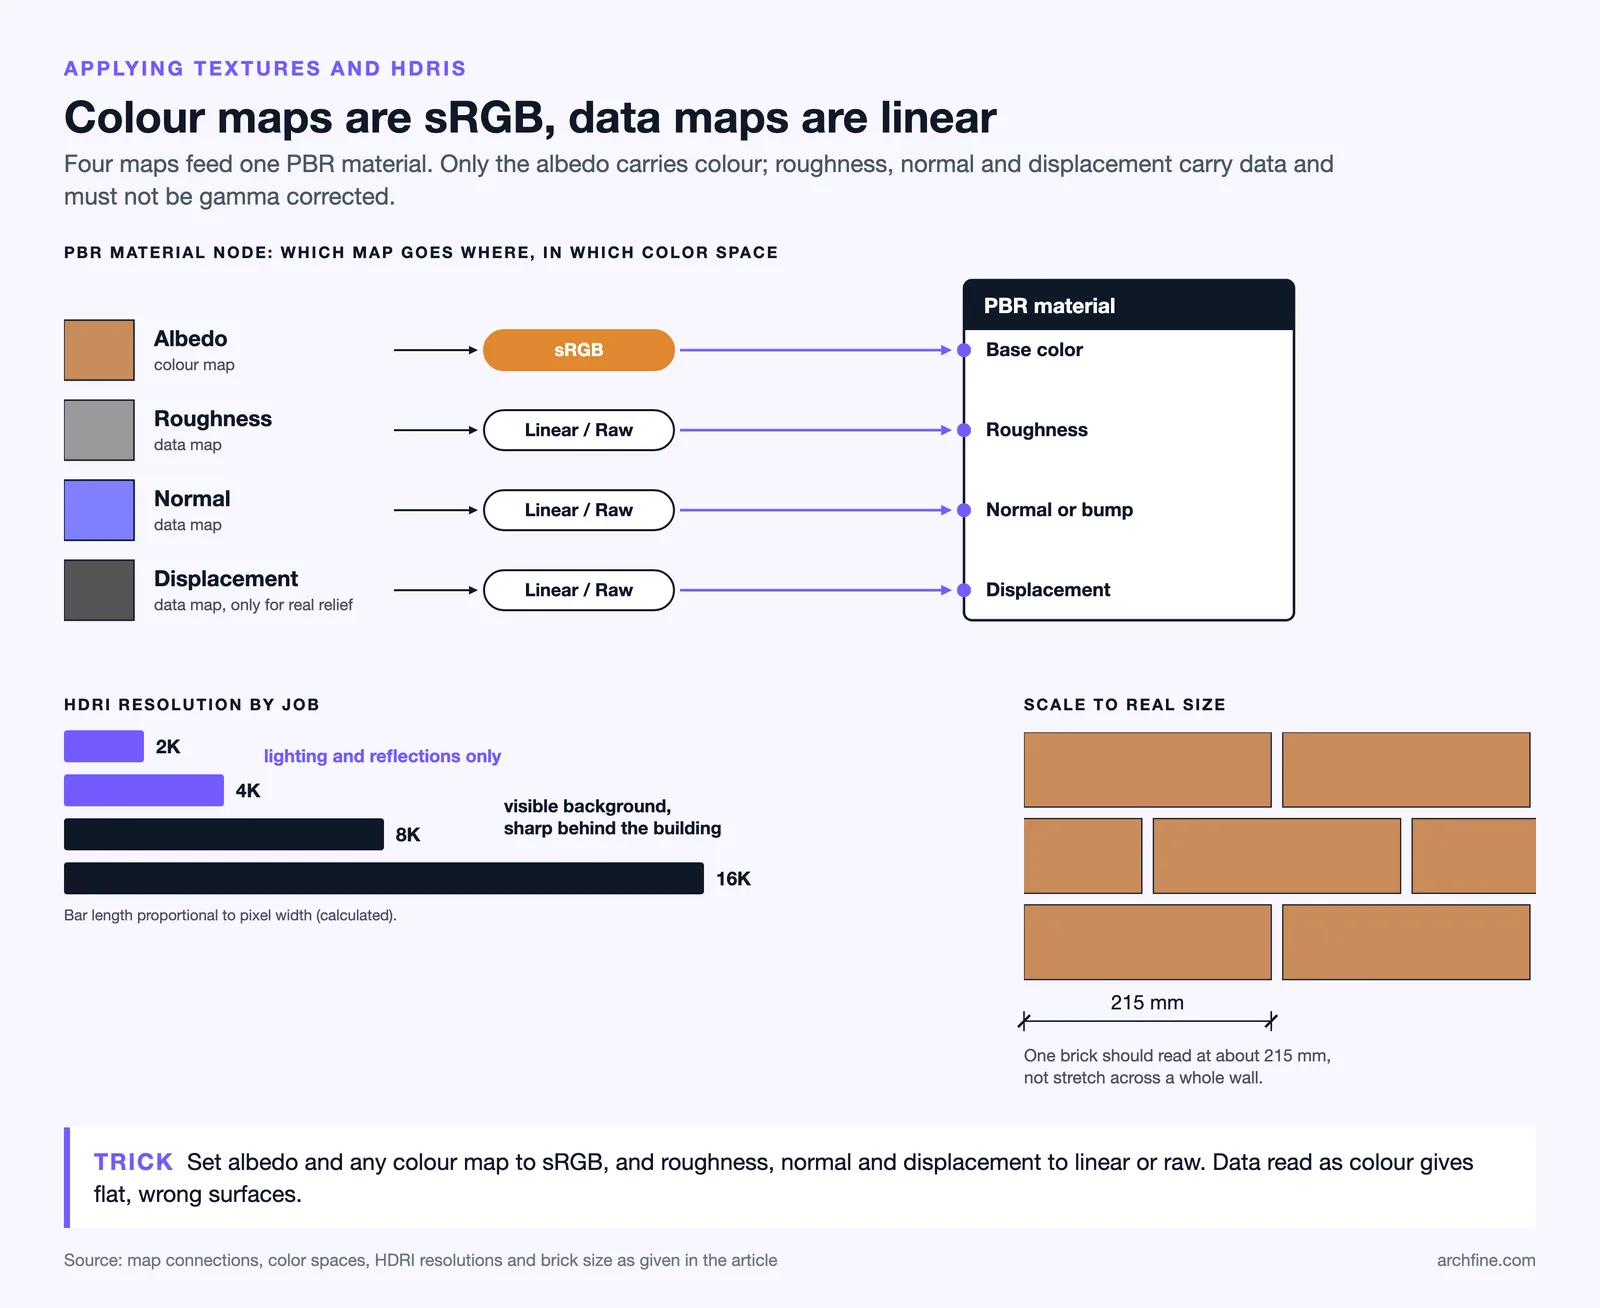This screenshot has width=1600, height=1308.
Task: Click the 2K resolution bar
Action: tap(104, 746)
